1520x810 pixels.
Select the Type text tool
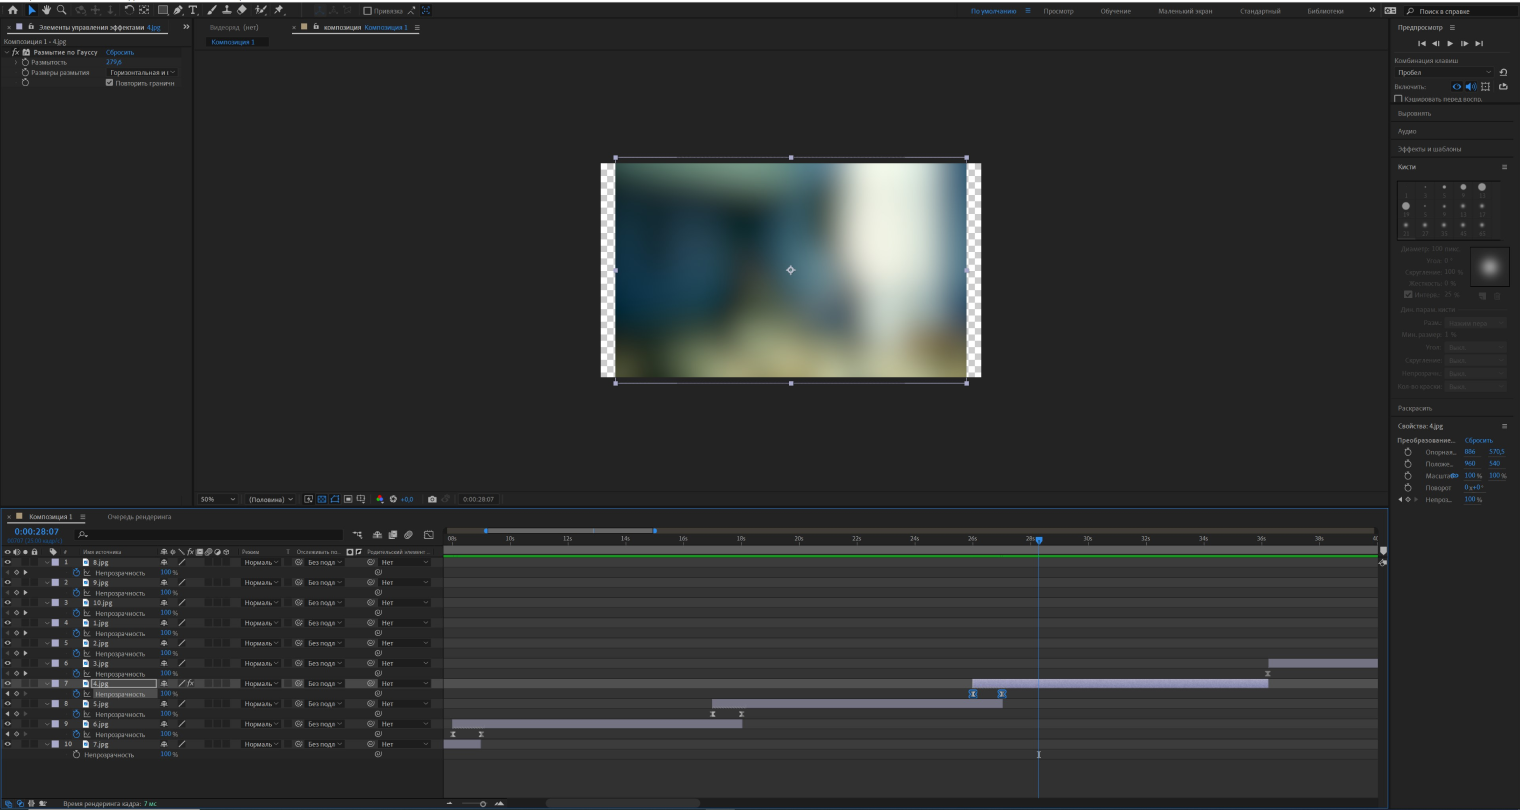(x=193, y=10)
